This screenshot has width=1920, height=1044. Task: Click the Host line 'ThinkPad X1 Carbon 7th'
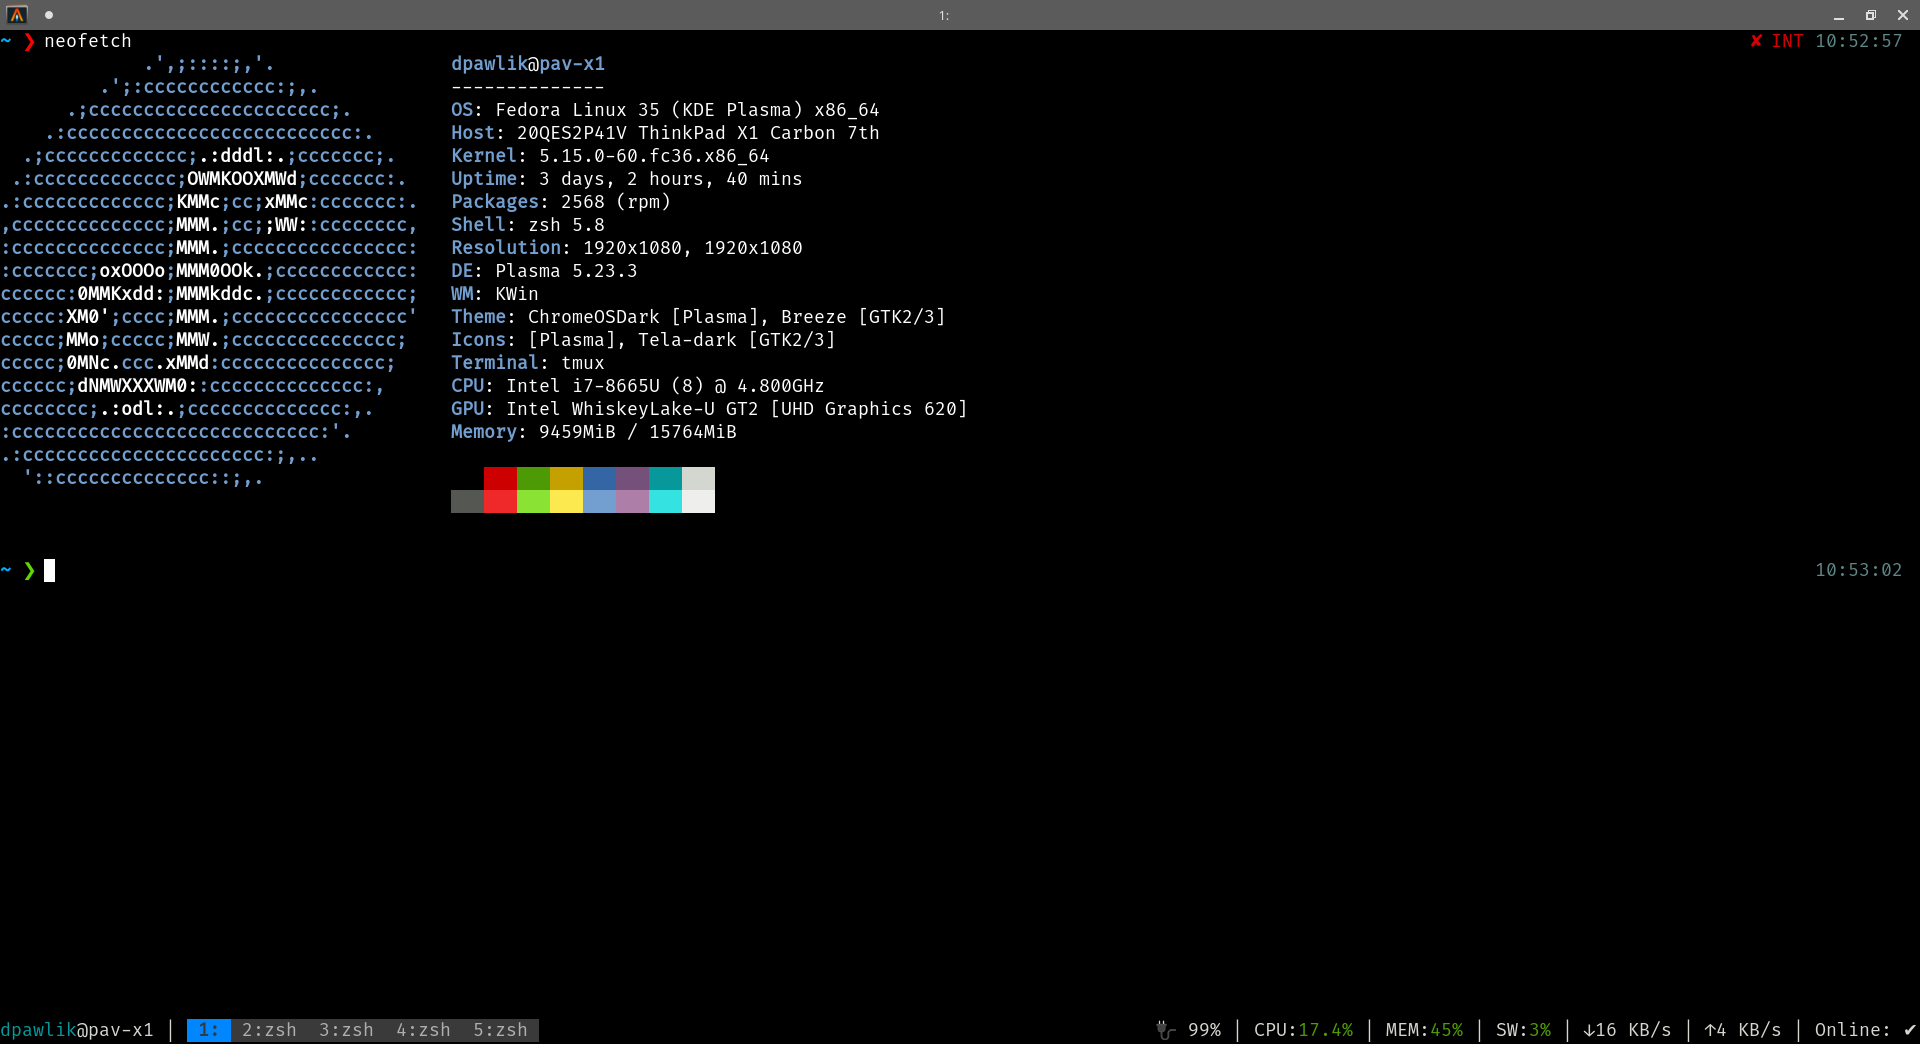click(759, 133)
